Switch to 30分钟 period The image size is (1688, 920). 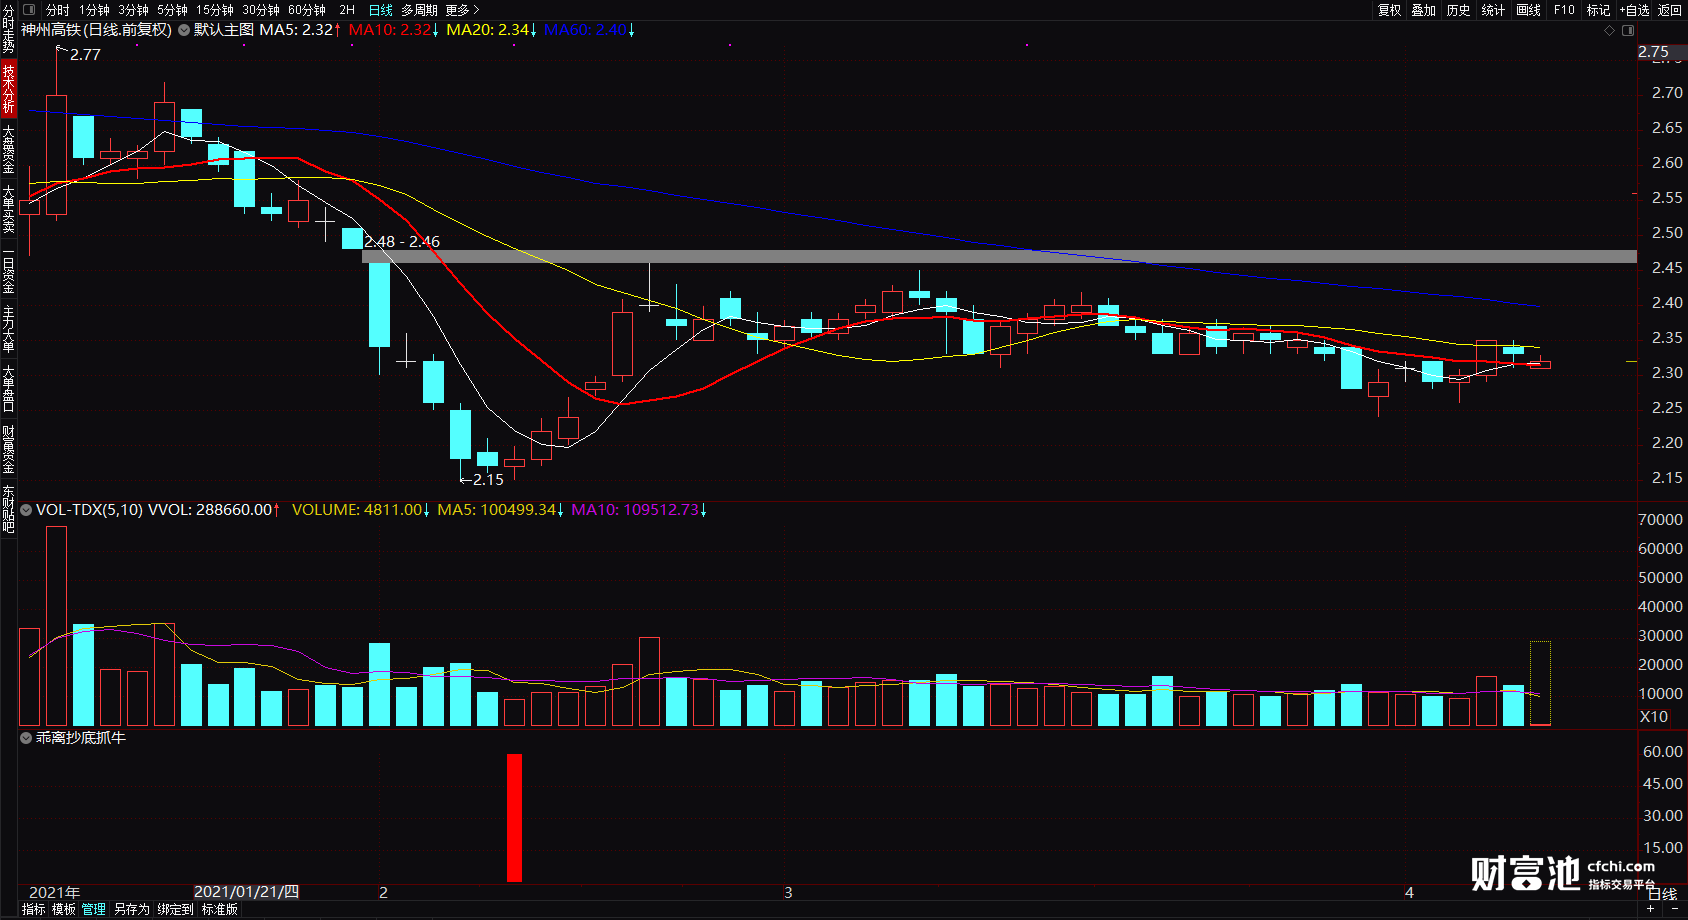click(x=261, y=10)
